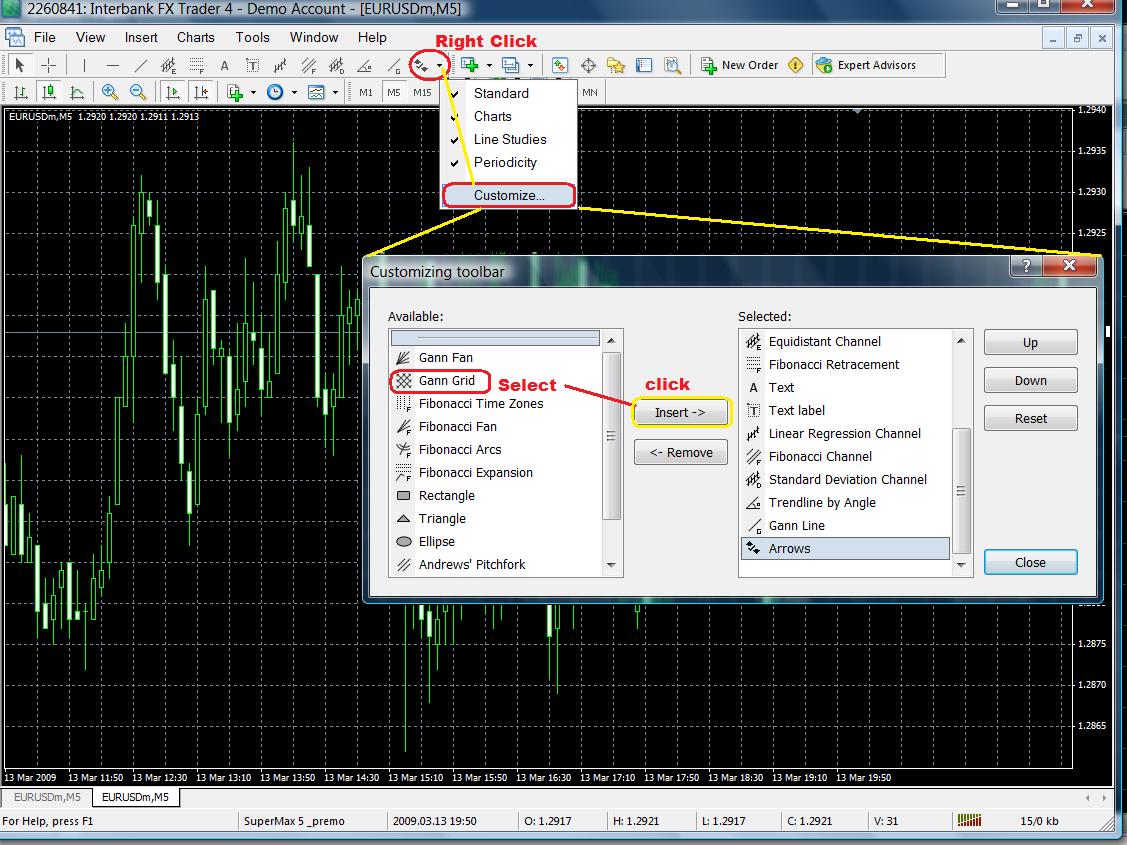Click the Reset button in dialog
Screen dimensions: 1127x845
[1030, 418]
